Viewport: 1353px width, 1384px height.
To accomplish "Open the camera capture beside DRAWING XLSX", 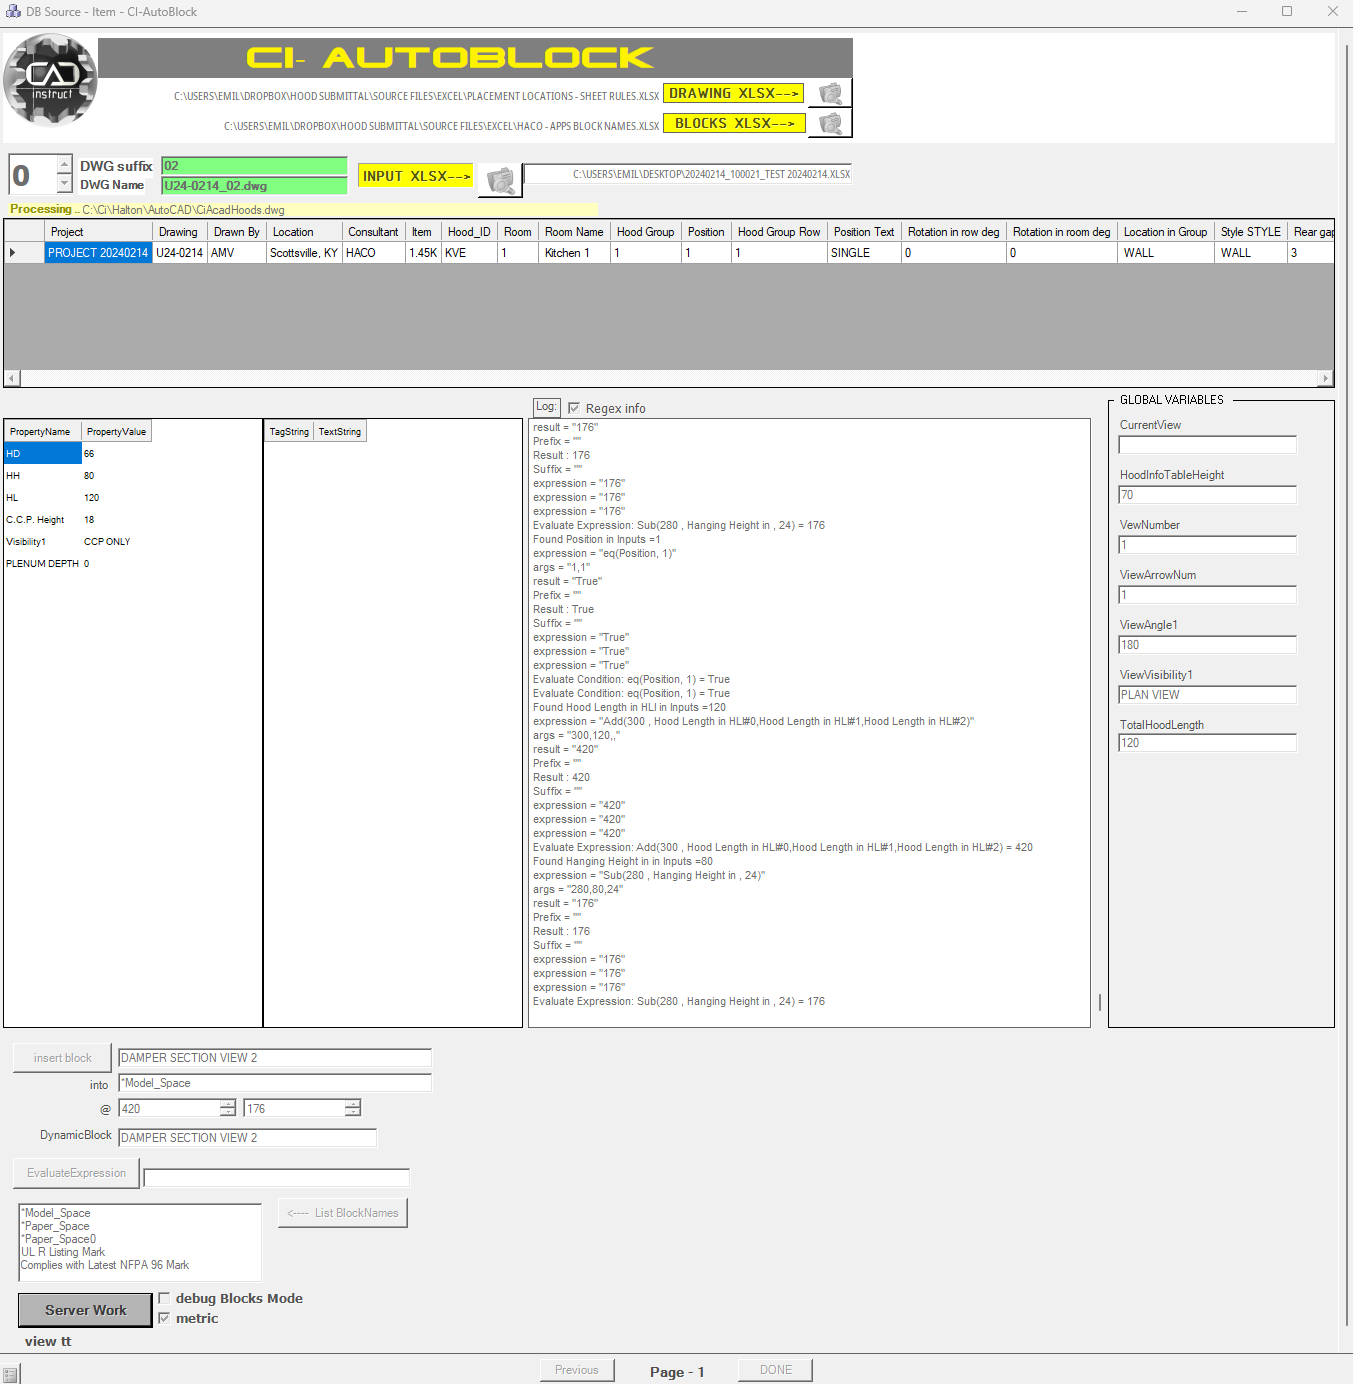I will coord(830,93).
